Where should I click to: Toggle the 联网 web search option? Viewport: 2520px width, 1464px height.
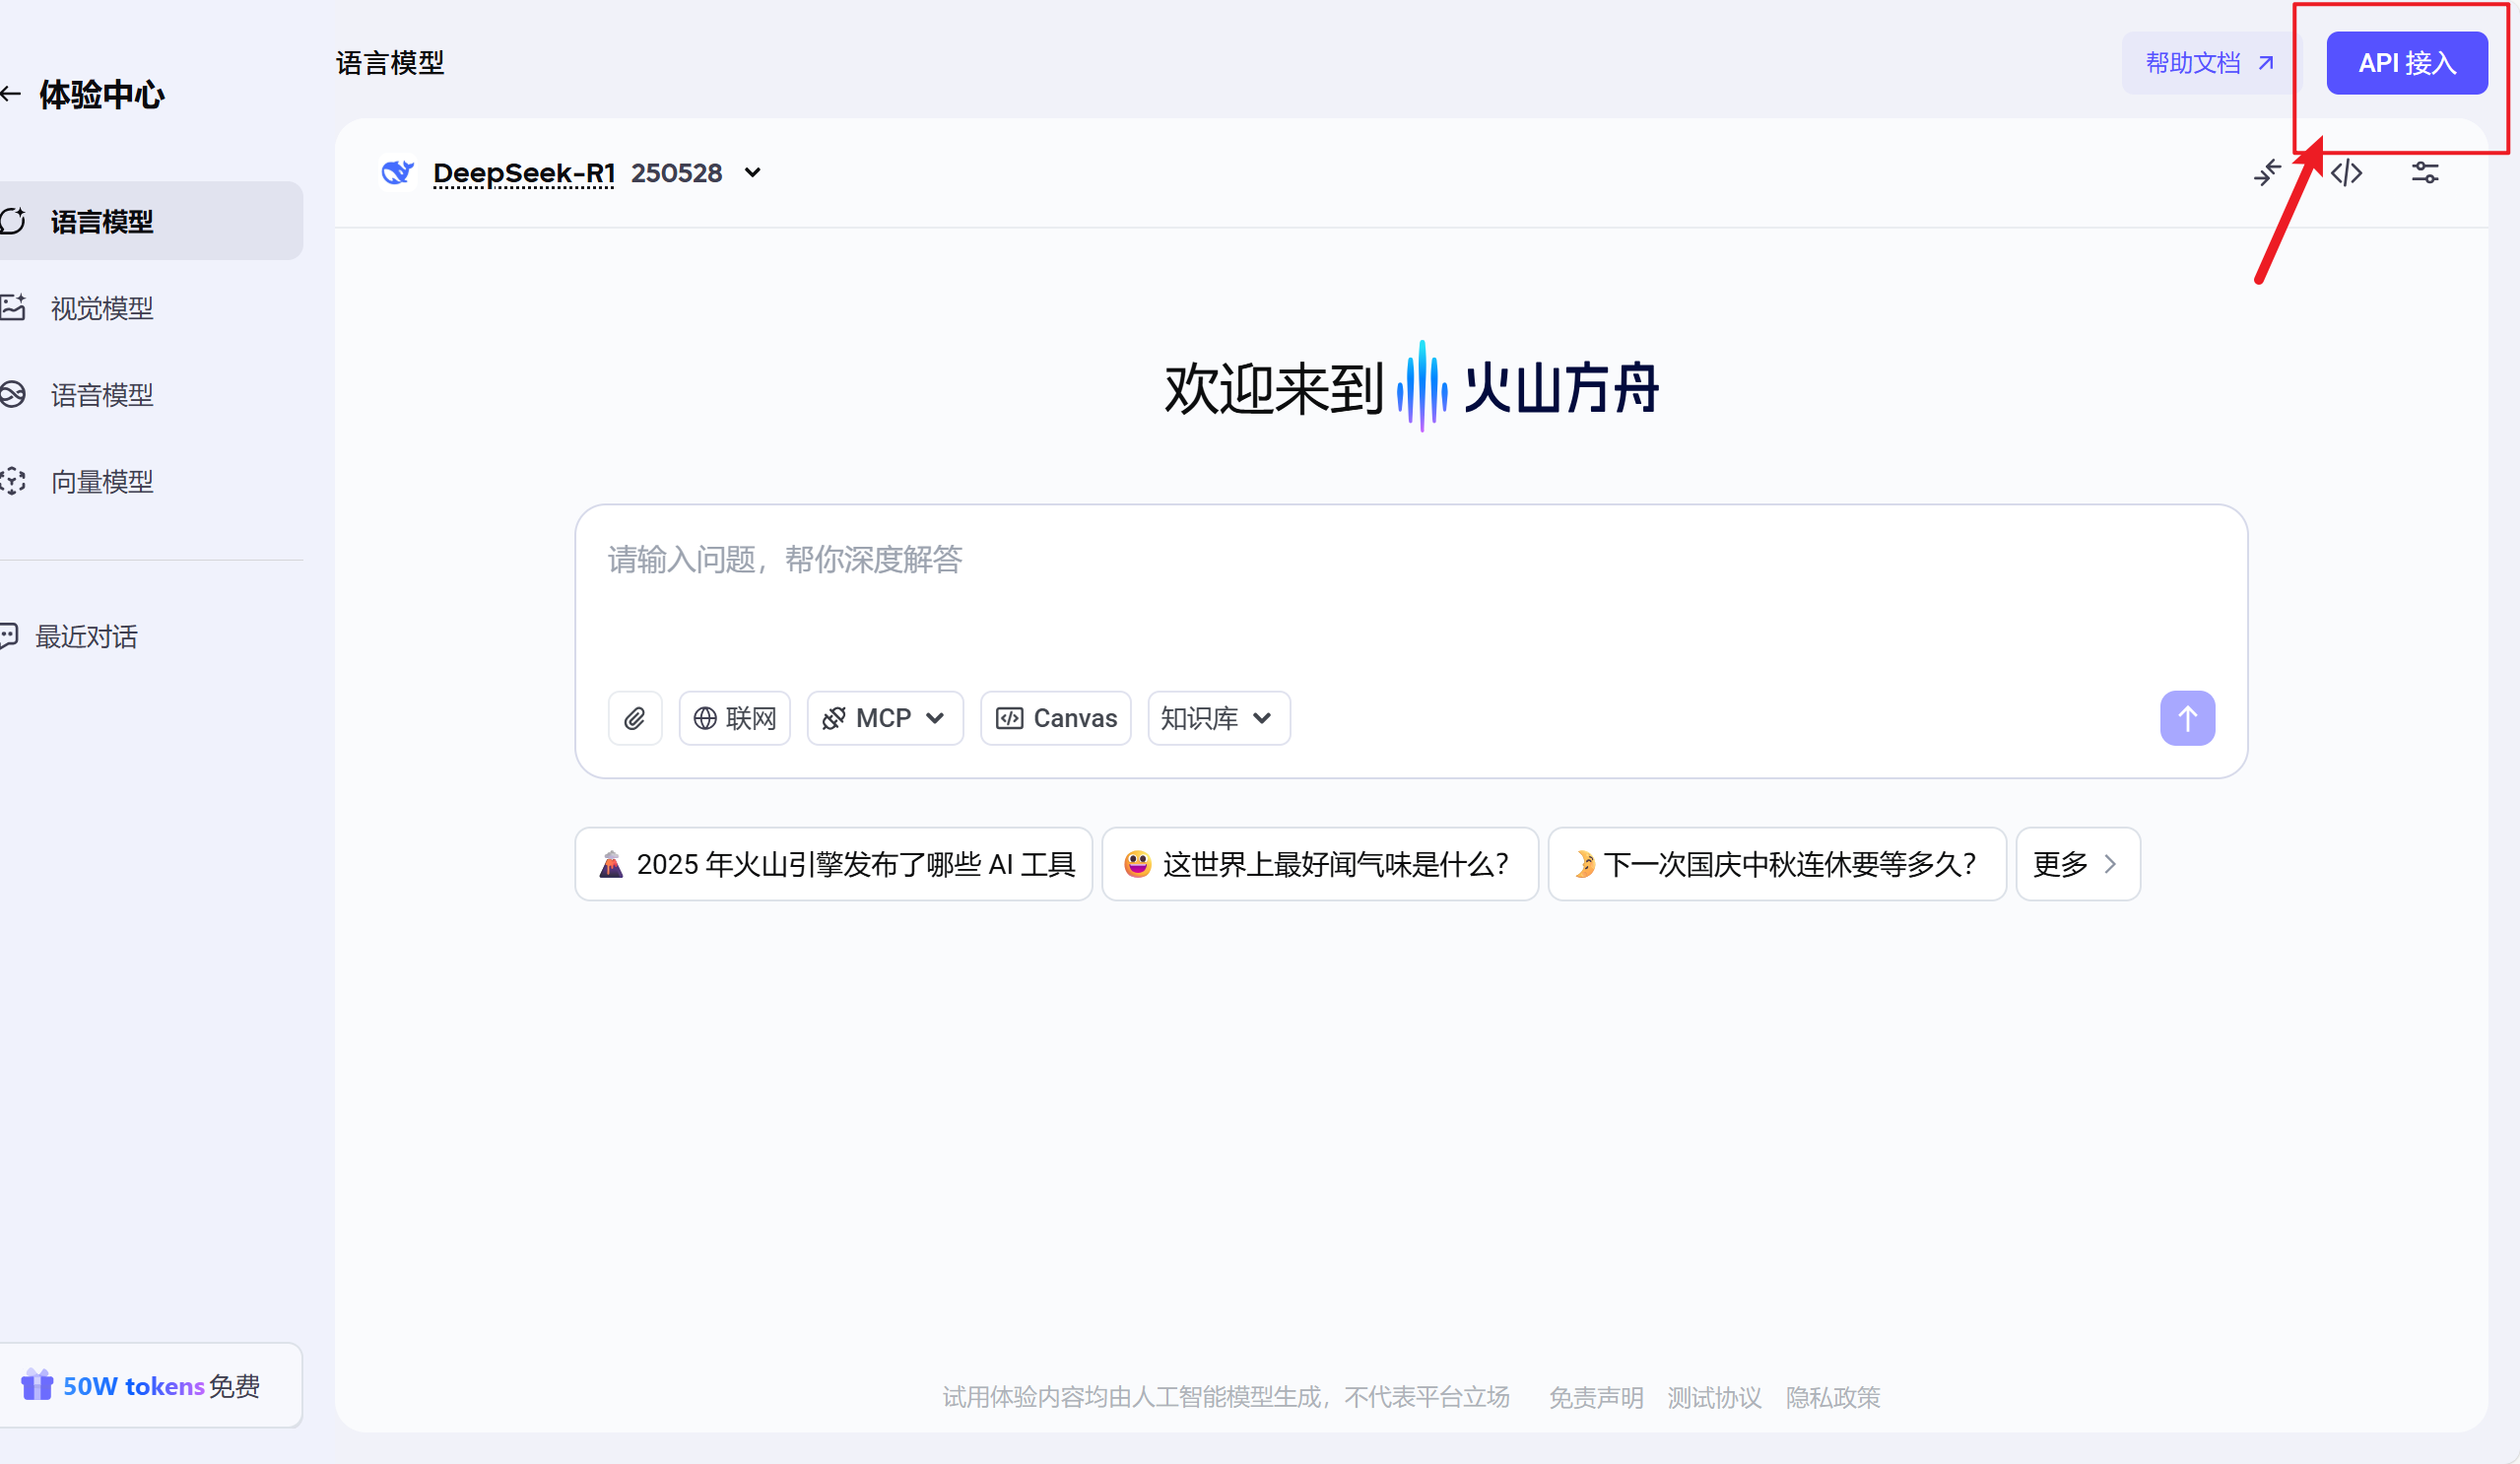click(x=735, y=718)
